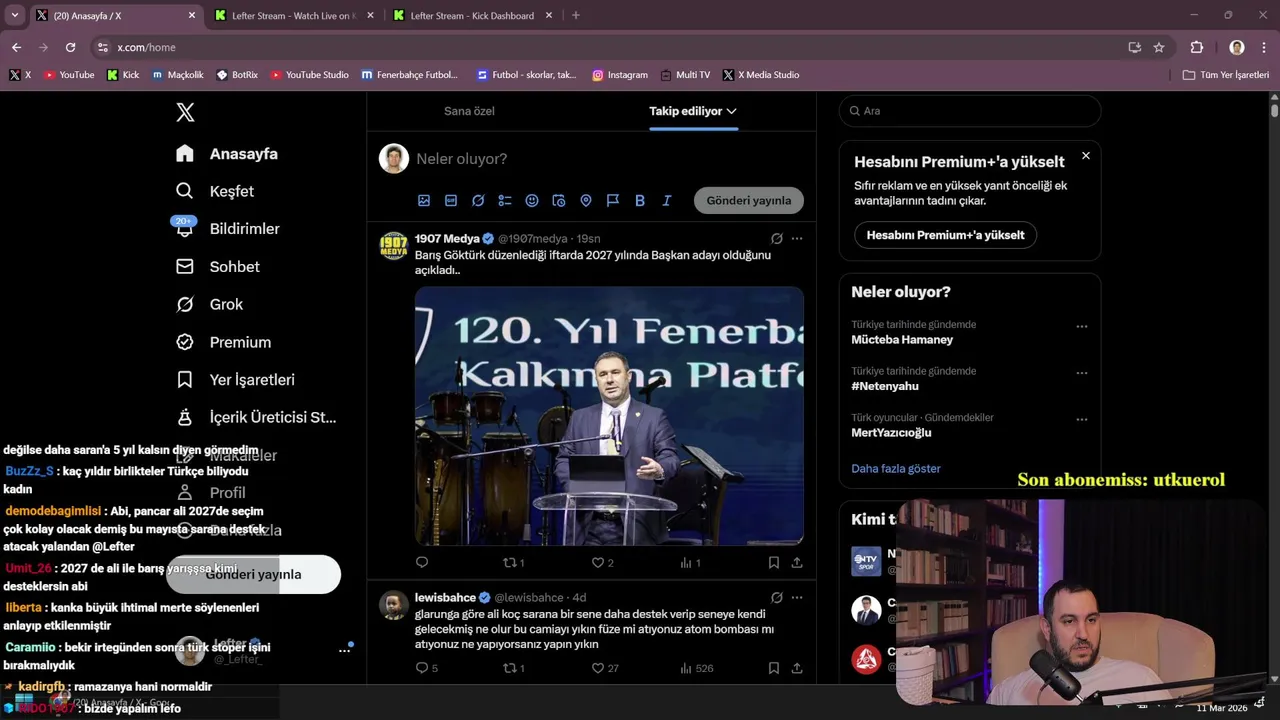Click flag icon in composer toolbar
Viewport: 1280px width, 720px height.
point(613,201)
